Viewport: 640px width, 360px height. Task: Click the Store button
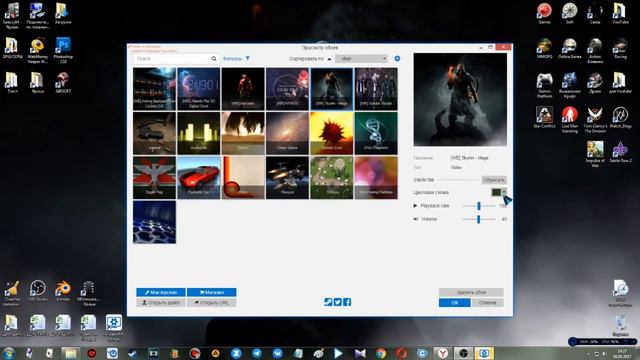pyautogui.click(x=211, y=292)
